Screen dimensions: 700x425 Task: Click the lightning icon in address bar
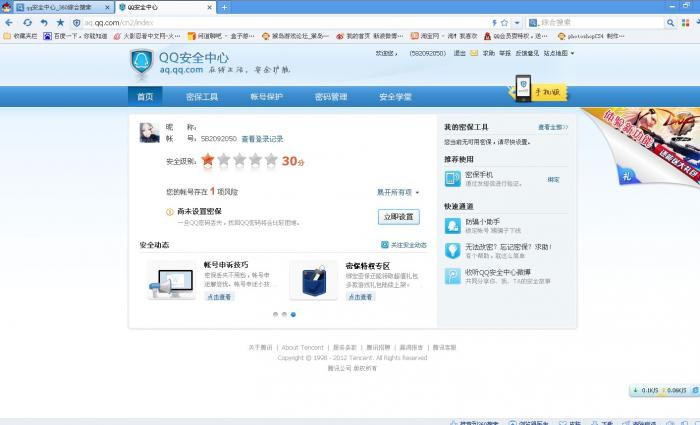(494, 22)
